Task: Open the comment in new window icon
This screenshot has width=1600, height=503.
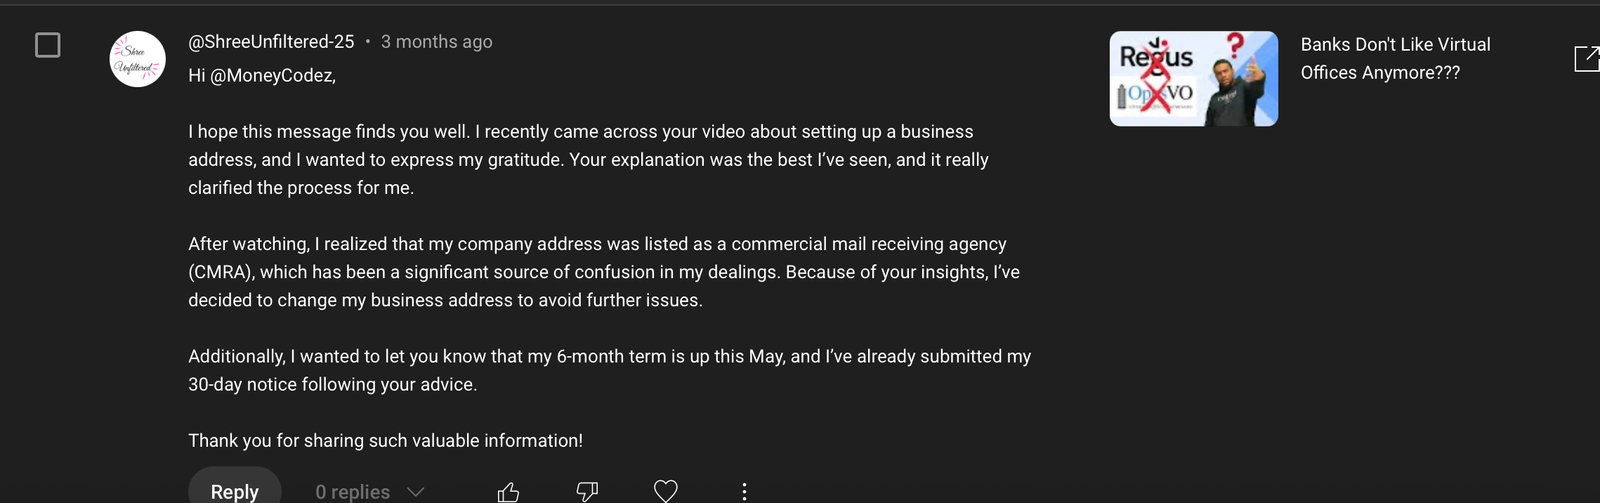Action: coord(1587,59)
